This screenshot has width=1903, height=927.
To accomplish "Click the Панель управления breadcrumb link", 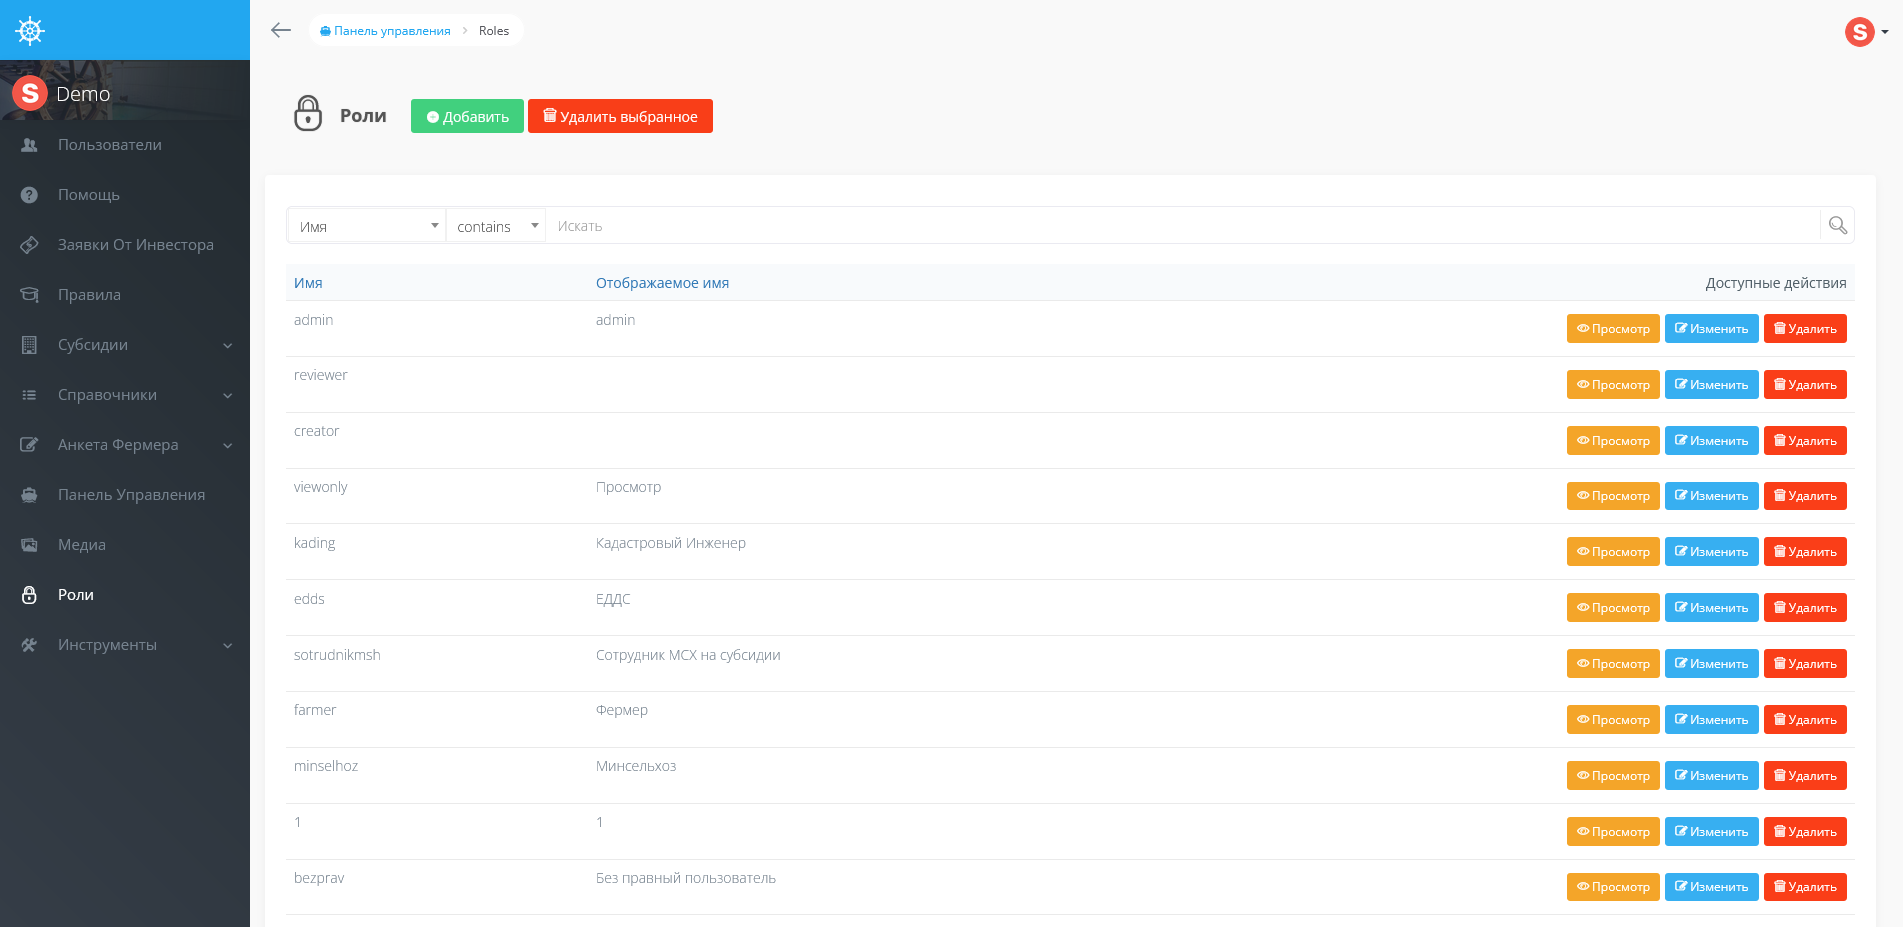I will pyautogui.click(x=391, y=31).
